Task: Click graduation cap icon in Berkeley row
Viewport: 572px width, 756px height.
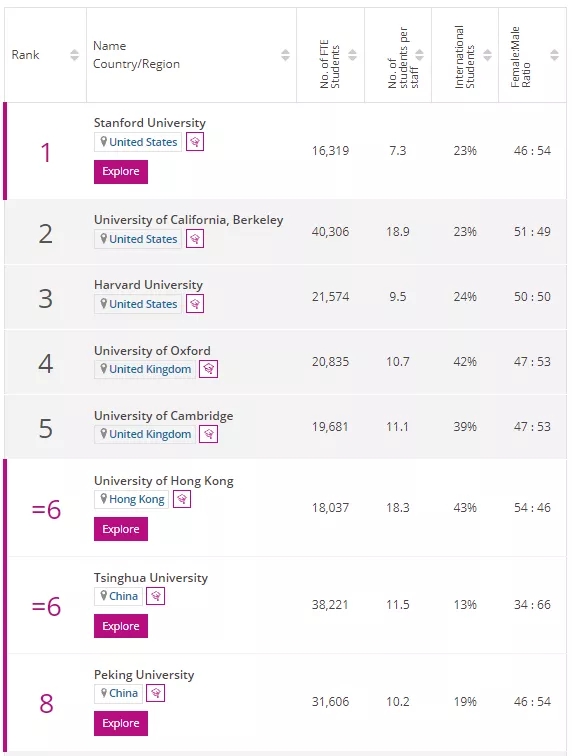Action: coord(195,239)
